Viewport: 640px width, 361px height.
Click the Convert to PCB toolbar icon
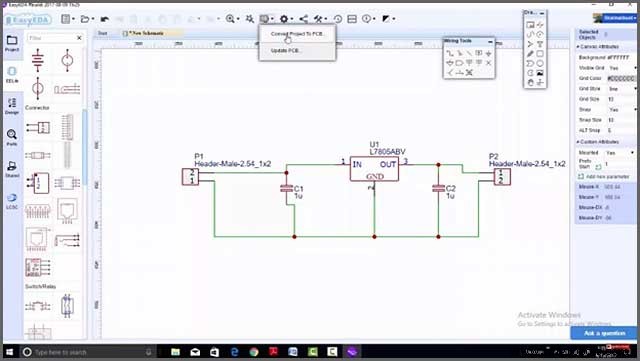click(264, 19)
